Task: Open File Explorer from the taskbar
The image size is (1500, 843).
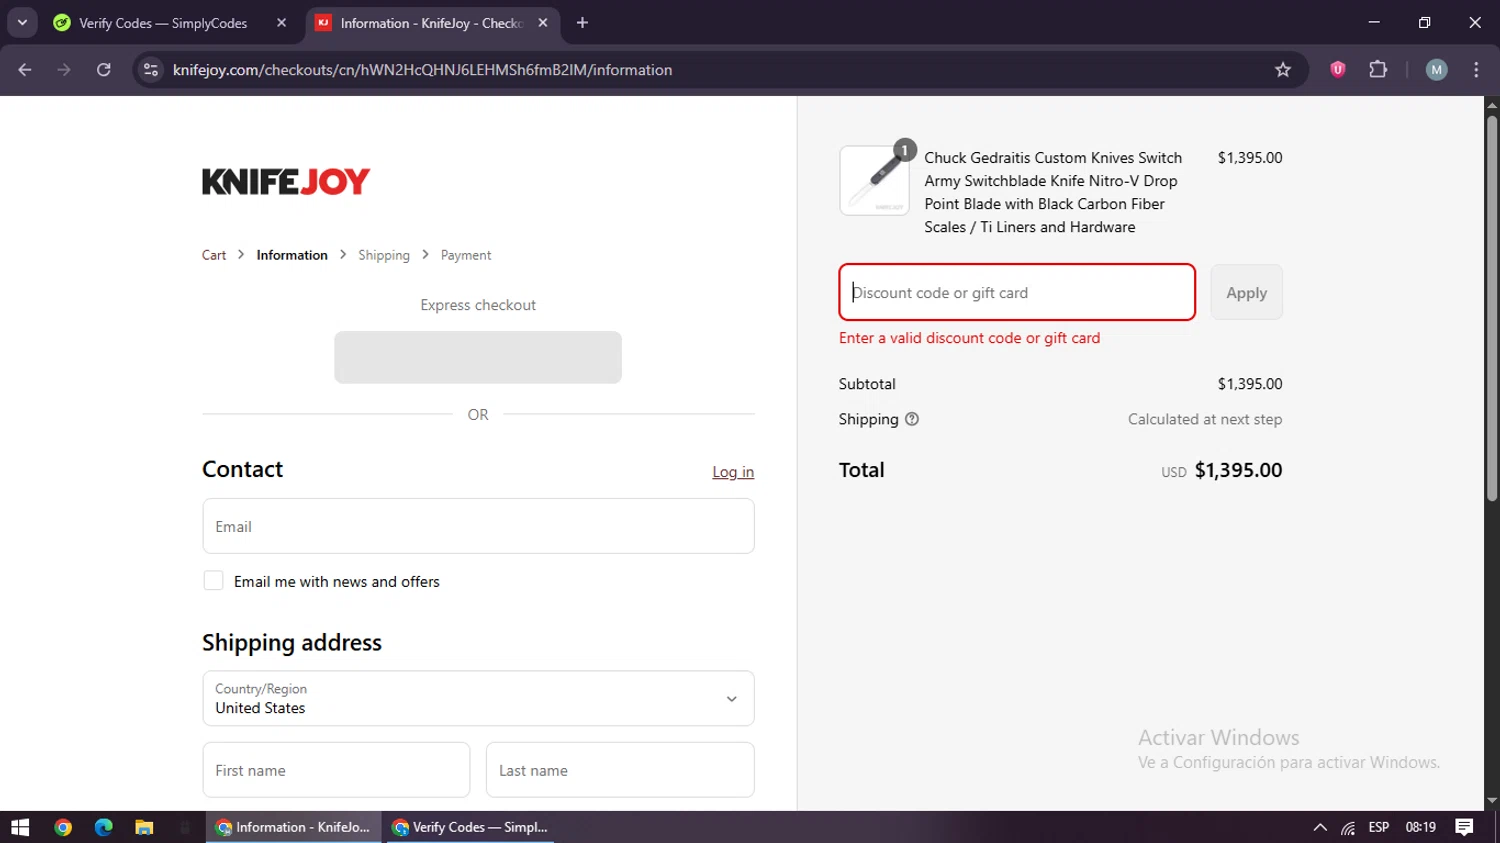Action: tap(144, 827)
